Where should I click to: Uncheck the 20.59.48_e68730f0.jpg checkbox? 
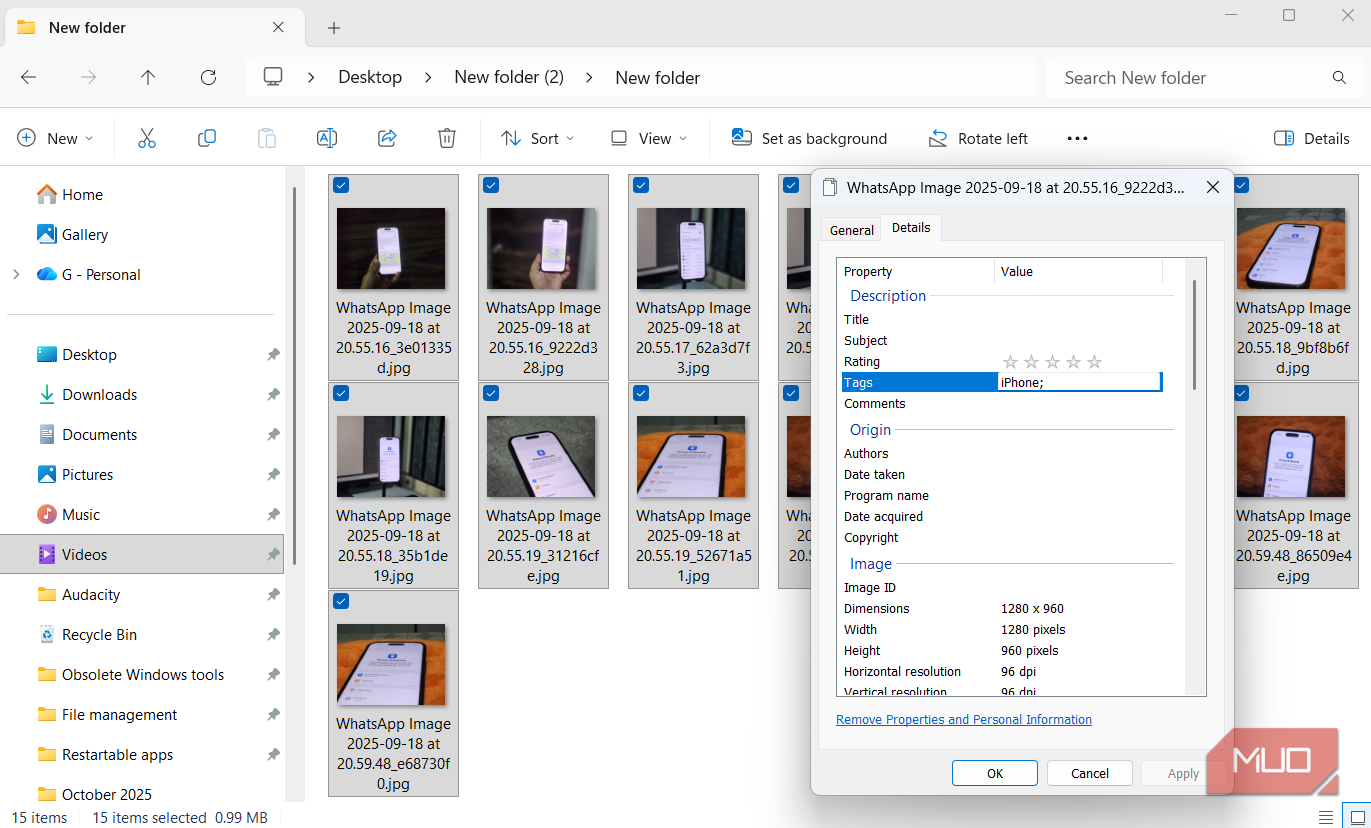click(x=341, y=601)
